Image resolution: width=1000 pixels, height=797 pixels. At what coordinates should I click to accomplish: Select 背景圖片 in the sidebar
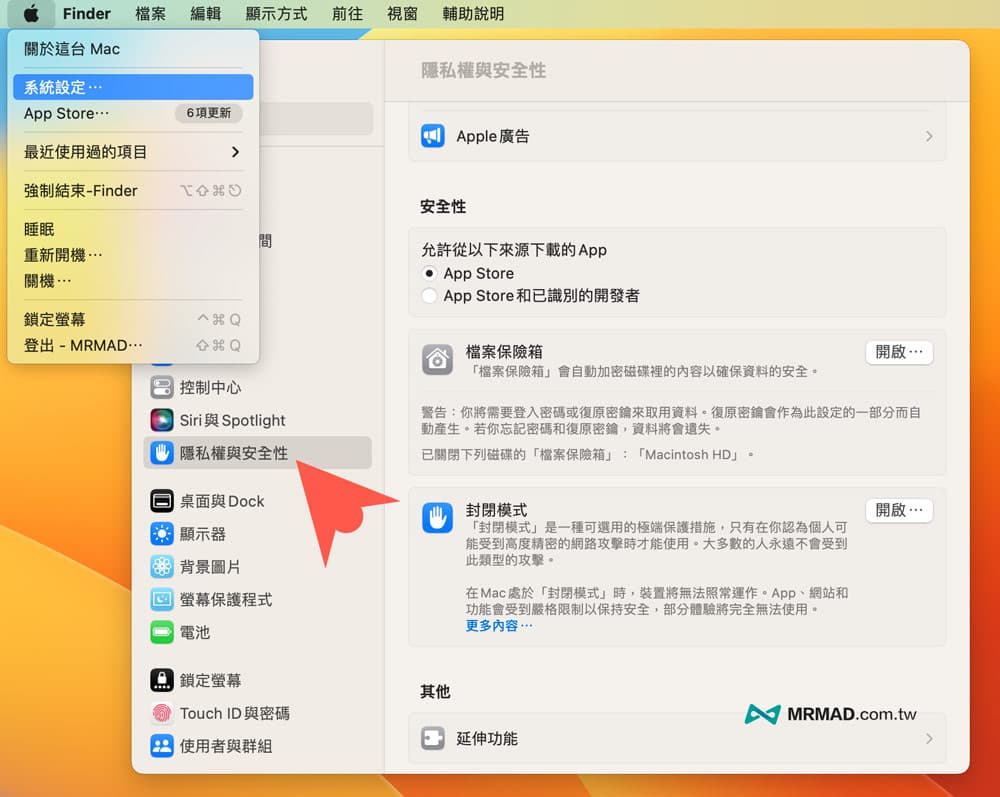[x=258, y=567]
